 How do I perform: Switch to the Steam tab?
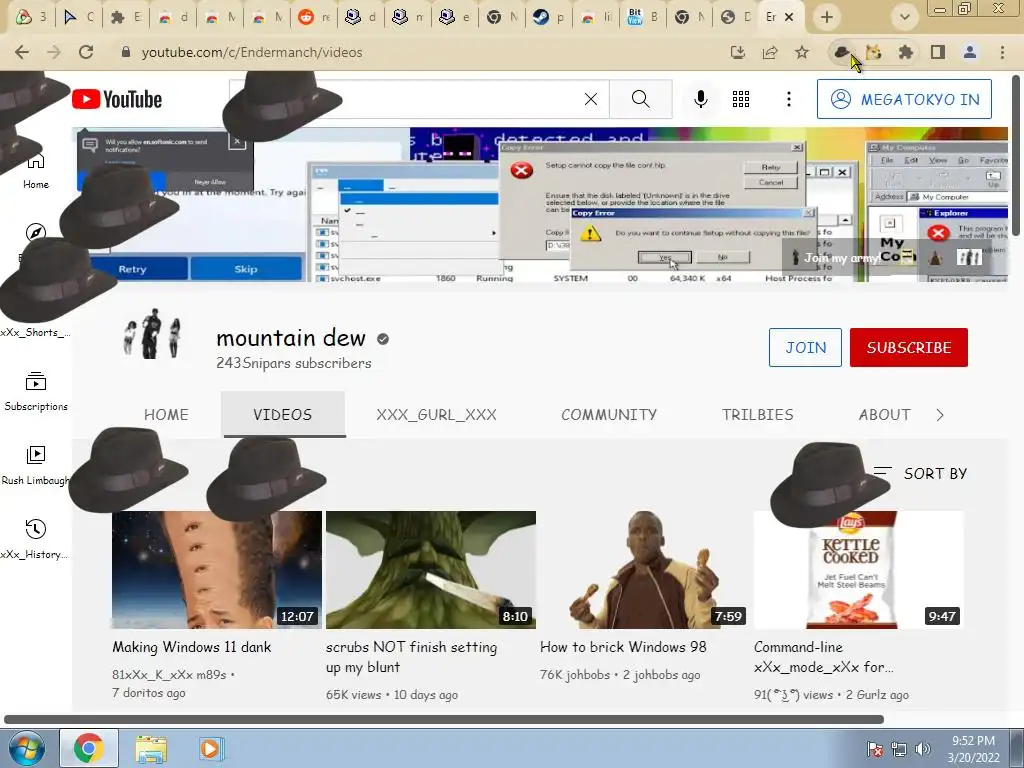coord(549,17)
